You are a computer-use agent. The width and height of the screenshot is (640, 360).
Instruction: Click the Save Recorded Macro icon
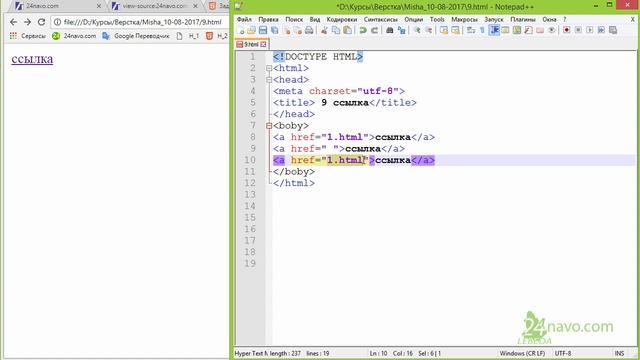613,30
